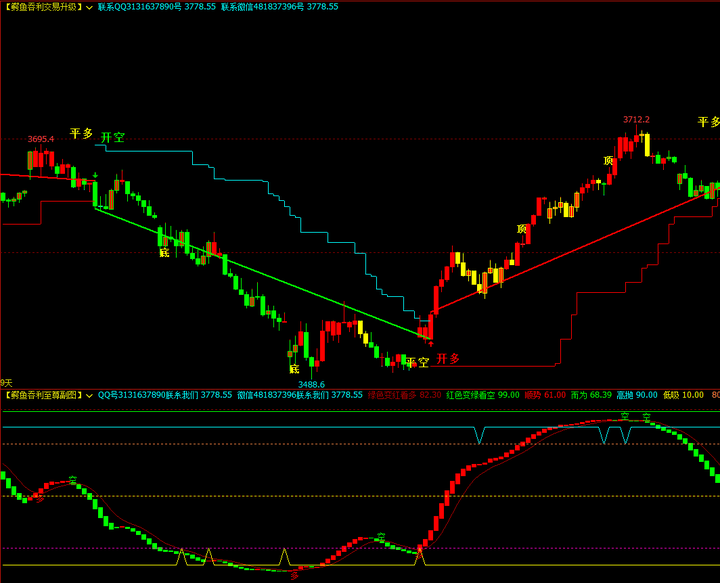Click the red 开多 signal label
This screenshot has height=583, width=720.
[448, 358]
